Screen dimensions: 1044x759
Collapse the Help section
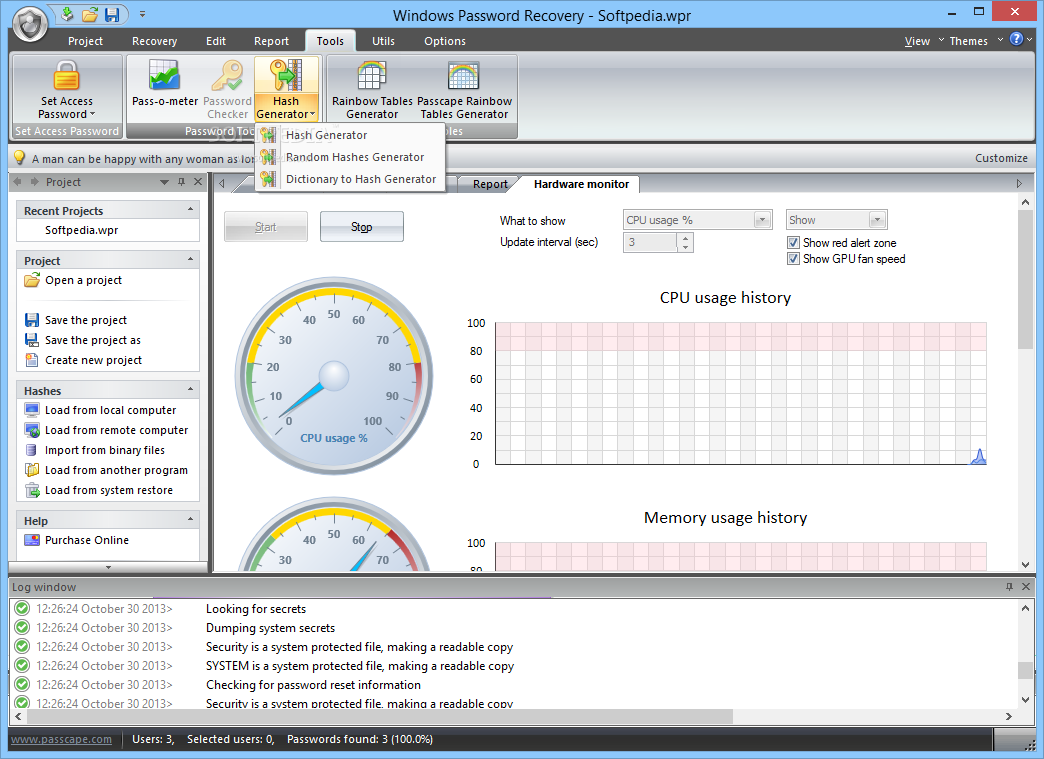190,519
